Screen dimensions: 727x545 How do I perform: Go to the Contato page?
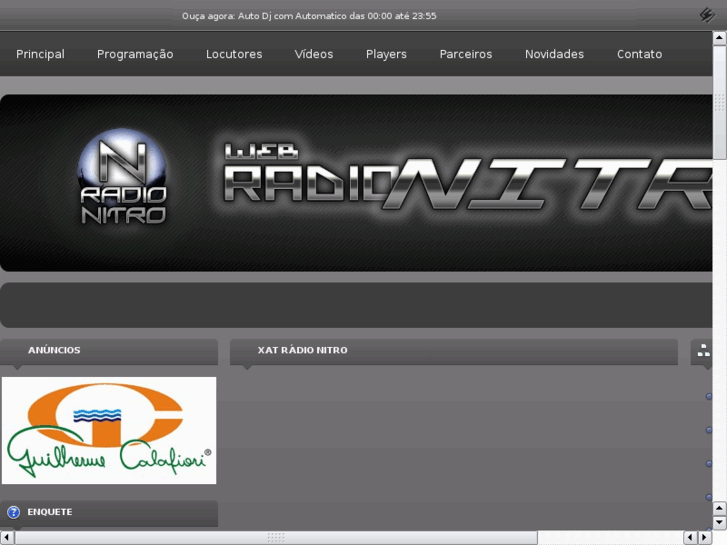pyautogui.click(x=639, y=54)
